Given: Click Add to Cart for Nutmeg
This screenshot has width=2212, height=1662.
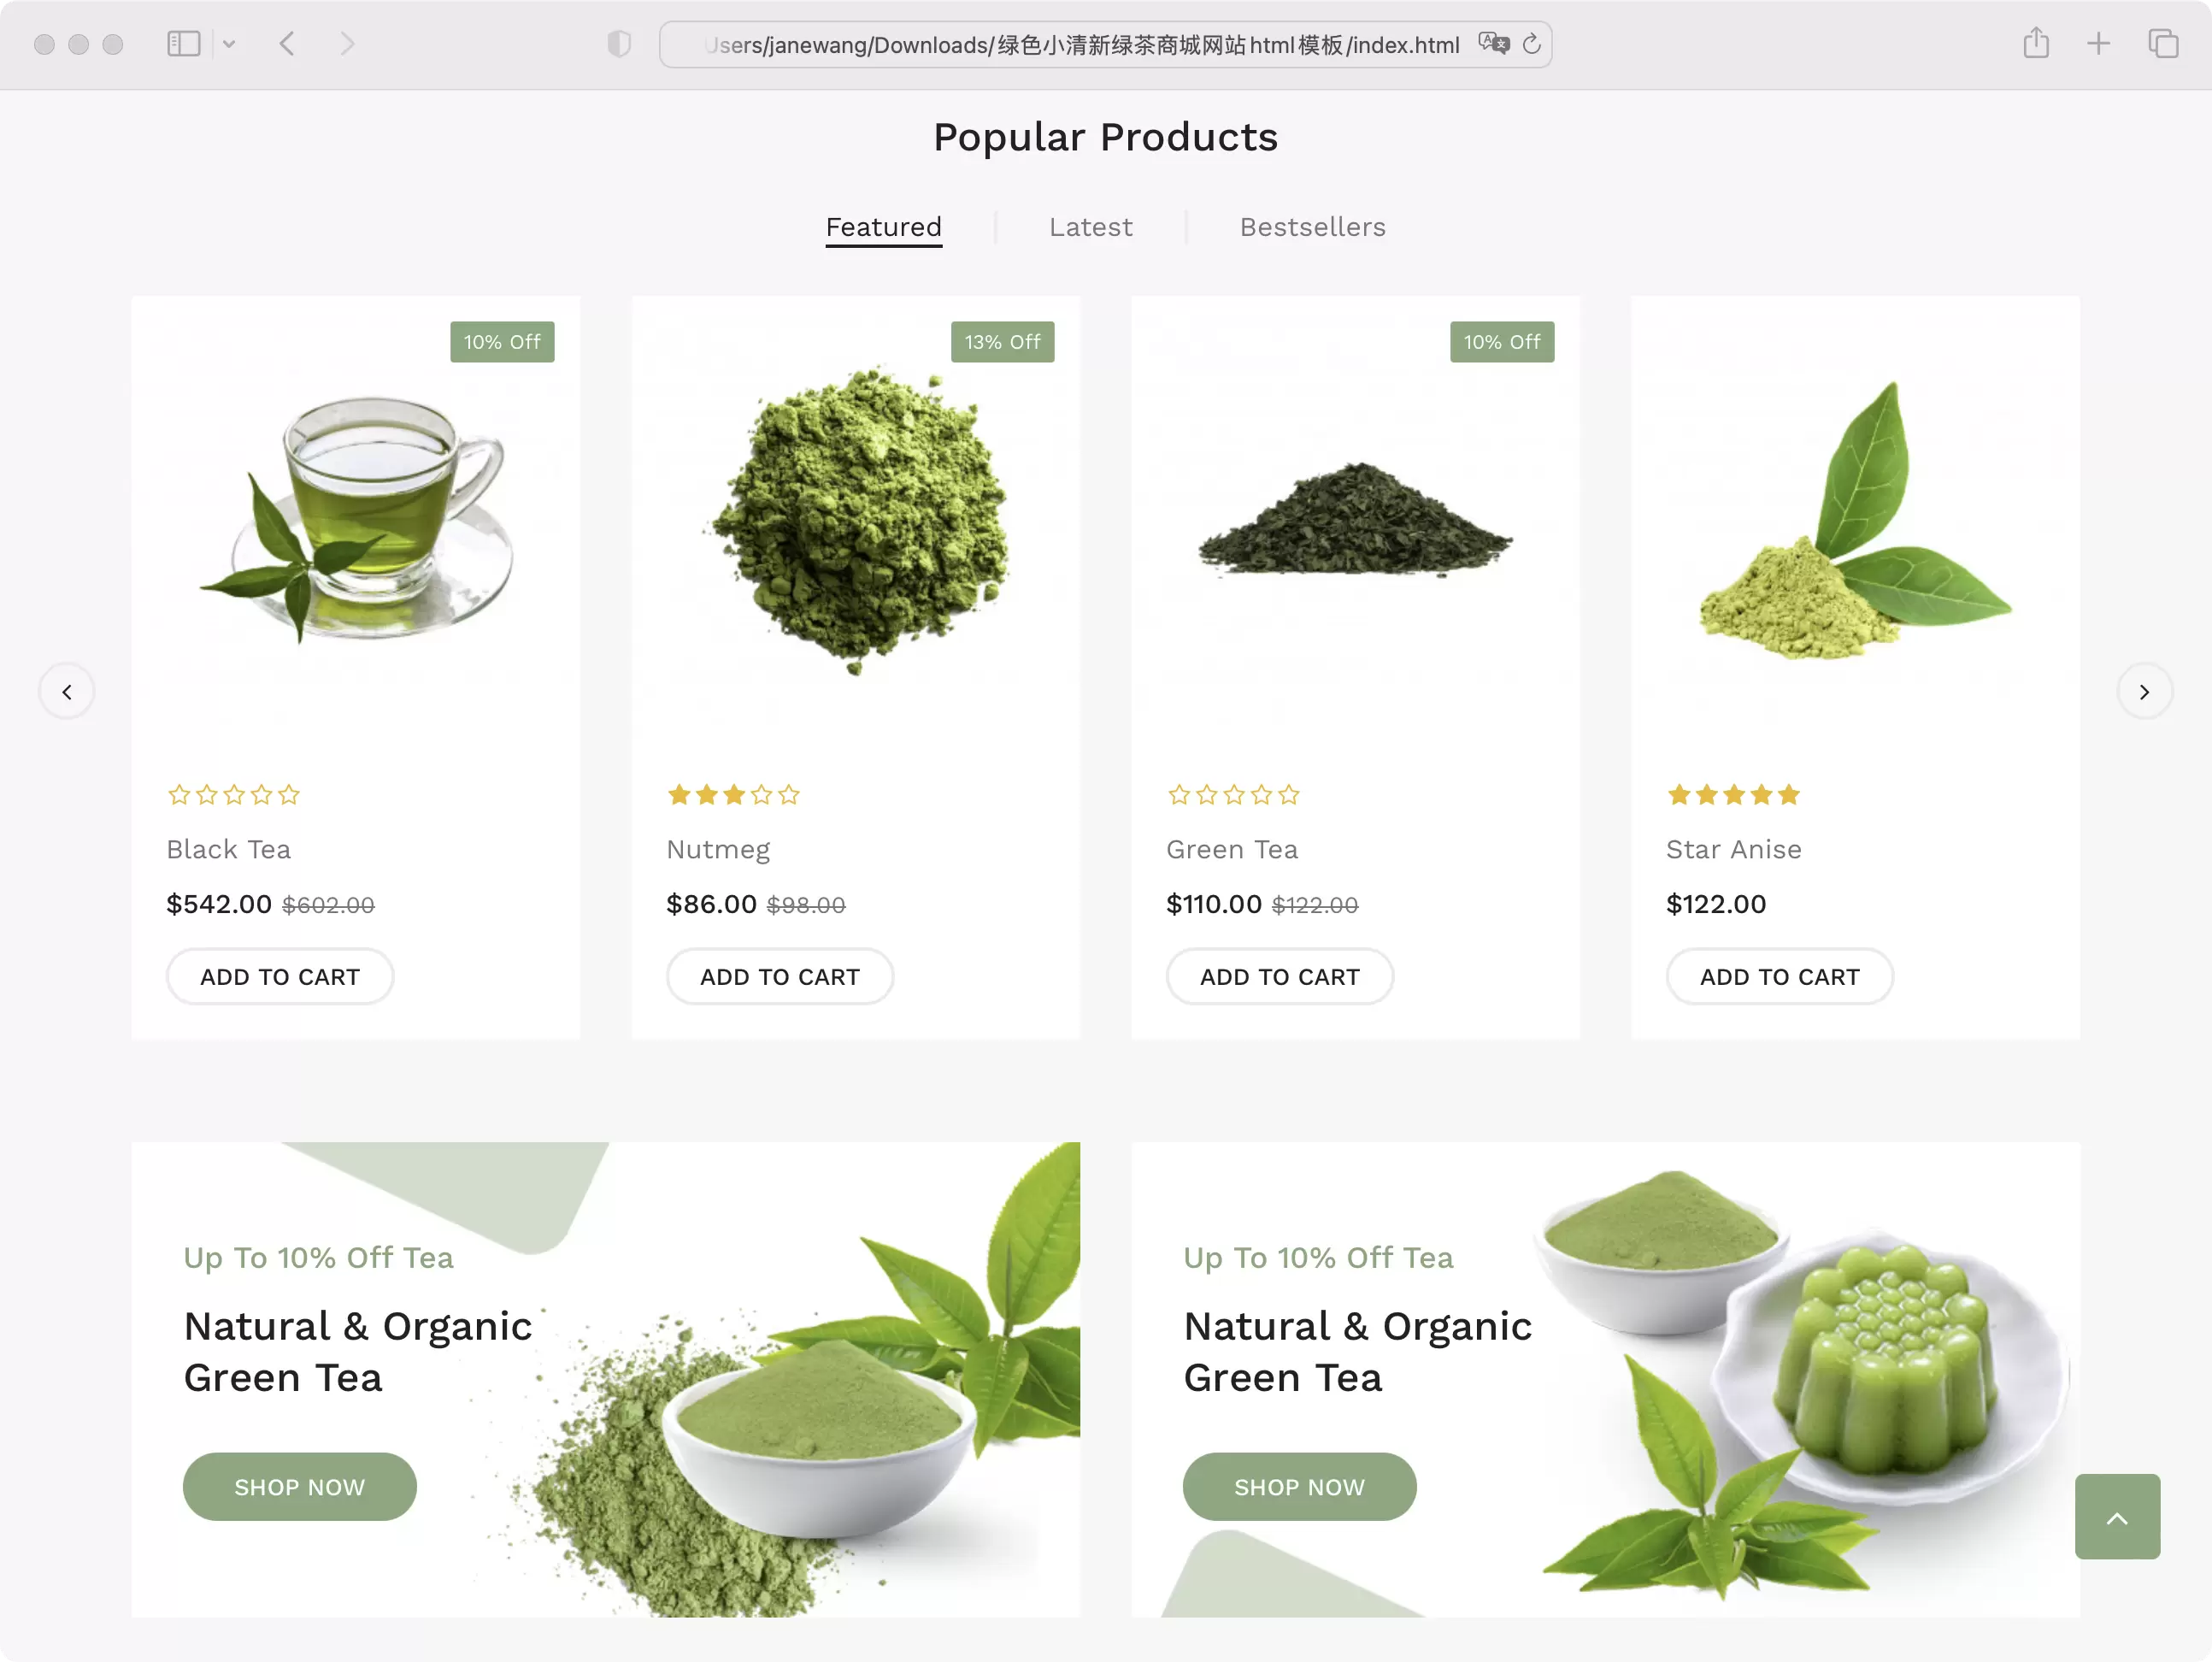Looking at the screenshot, I should (x=778, y=975).
